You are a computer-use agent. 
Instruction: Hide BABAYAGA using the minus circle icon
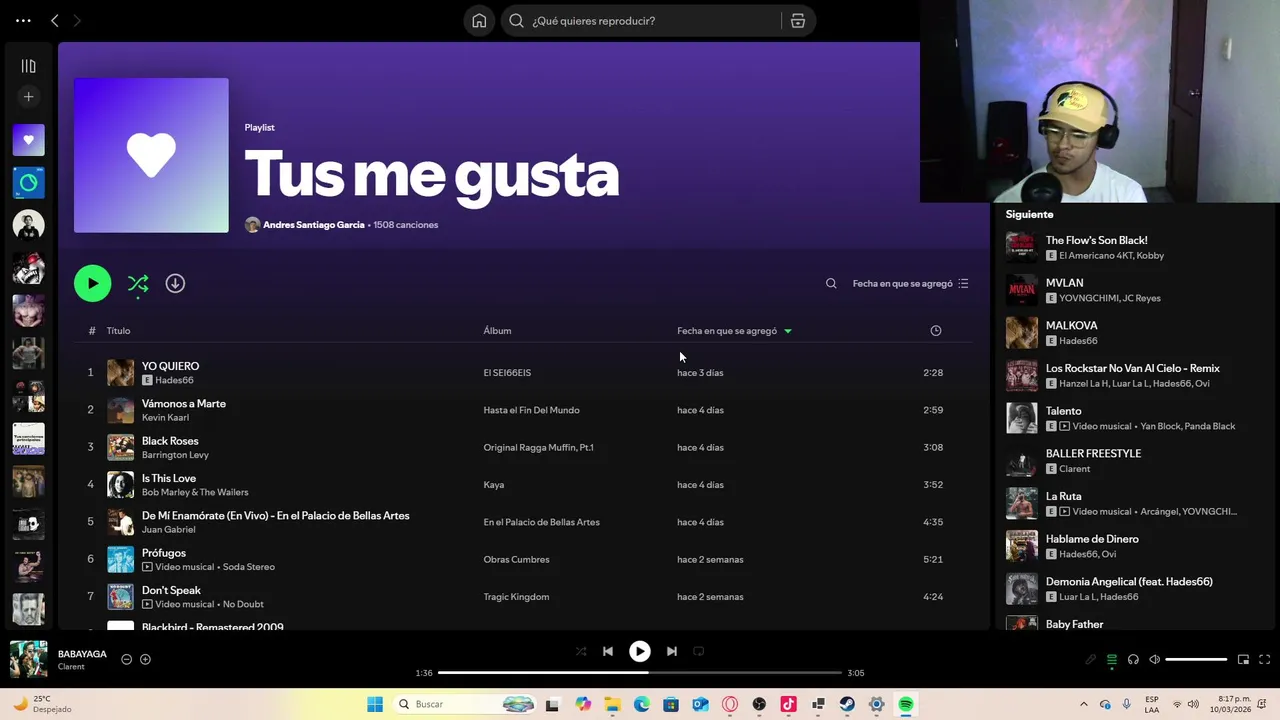click(x=126, y=659)
